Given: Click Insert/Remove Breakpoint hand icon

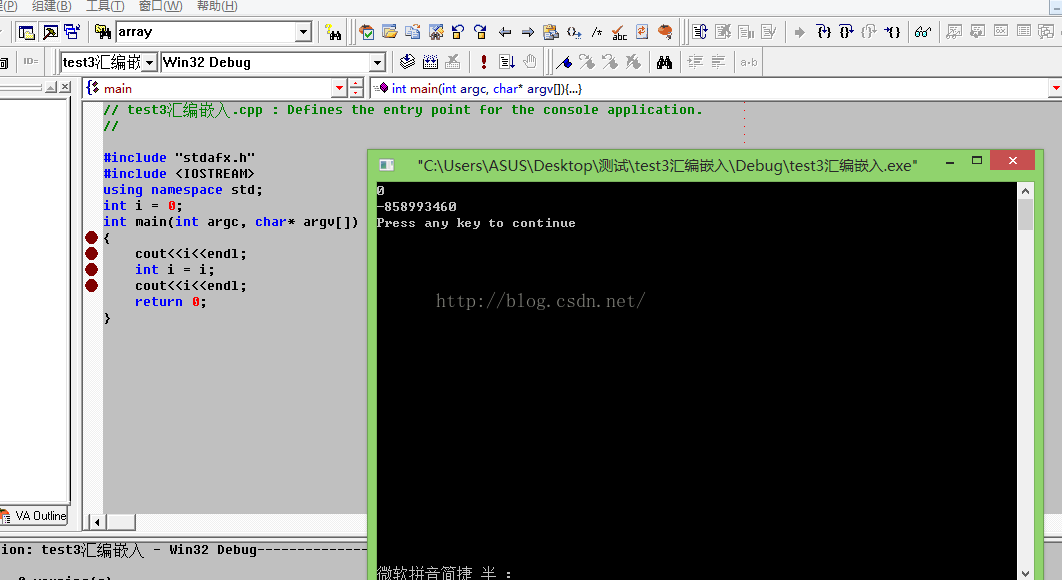Looking at the screenshot, I should (x=530, y=62).
